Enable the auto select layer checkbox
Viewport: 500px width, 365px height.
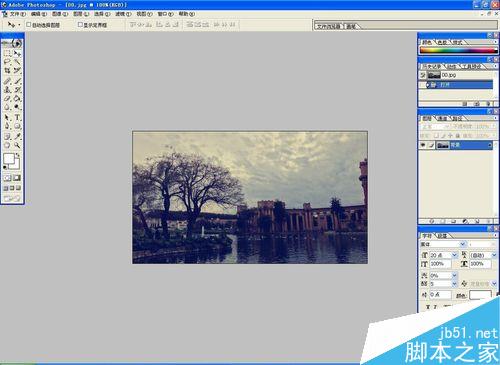(29, 24)
